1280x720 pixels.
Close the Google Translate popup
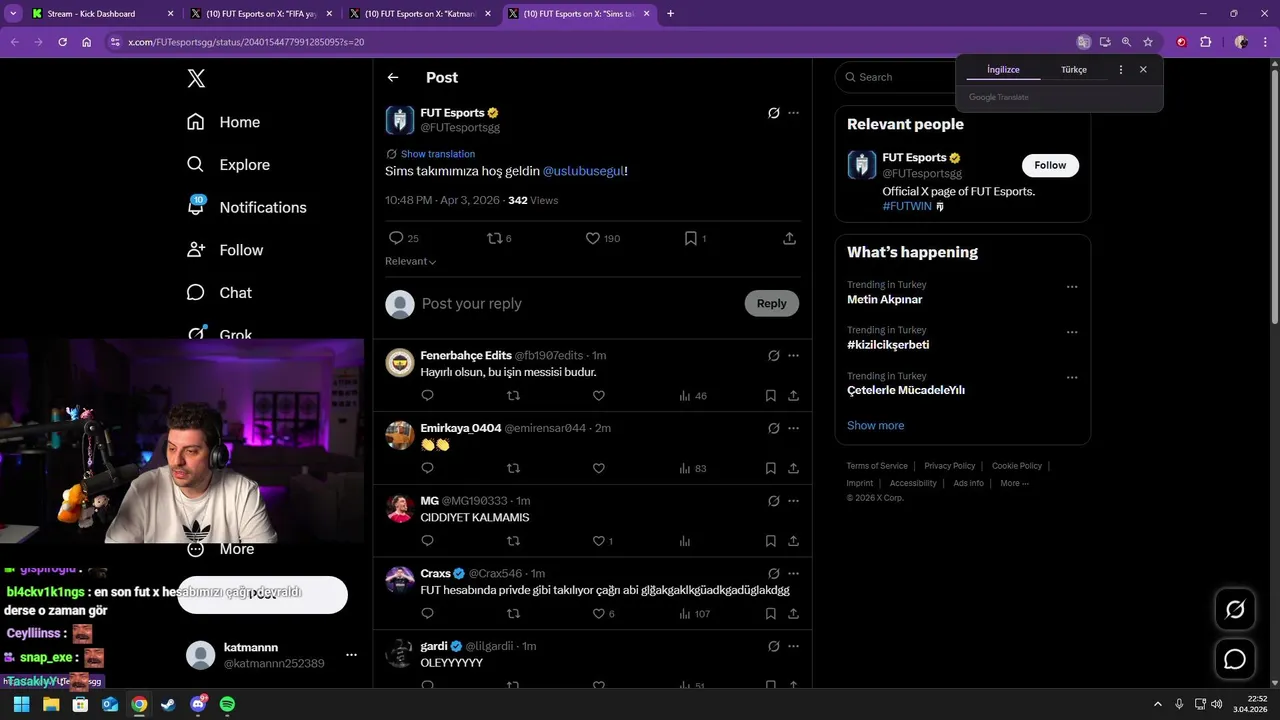pyautogui.click(x=1143, y=70)
